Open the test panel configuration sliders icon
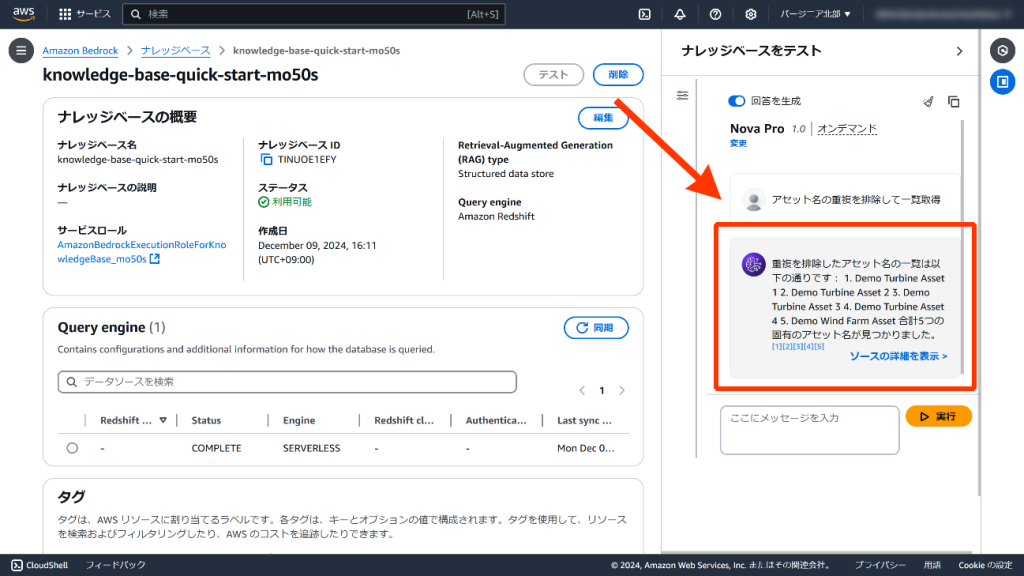The height and width of the screenshot is (576, 1024). pyautogui.click(x=682, y=96)
